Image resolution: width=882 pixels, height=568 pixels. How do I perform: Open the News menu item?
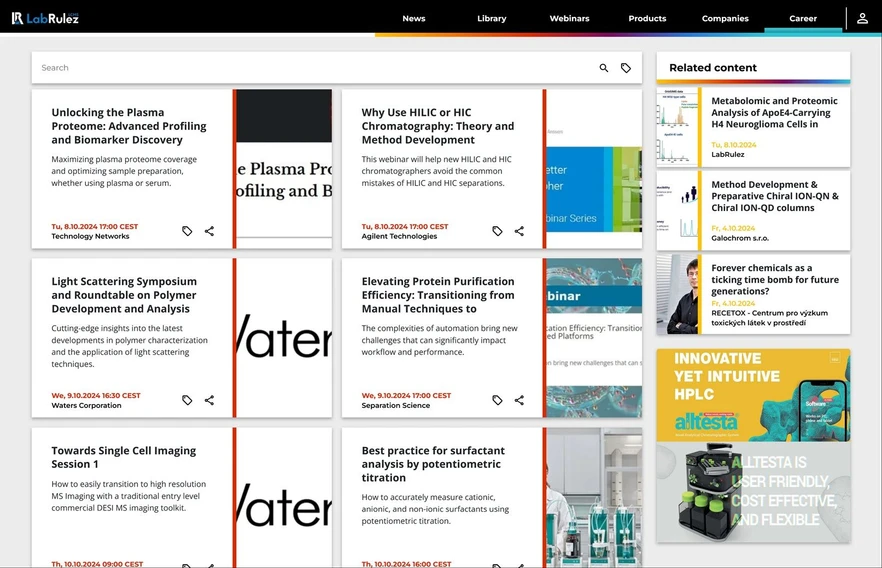point(413,18)
